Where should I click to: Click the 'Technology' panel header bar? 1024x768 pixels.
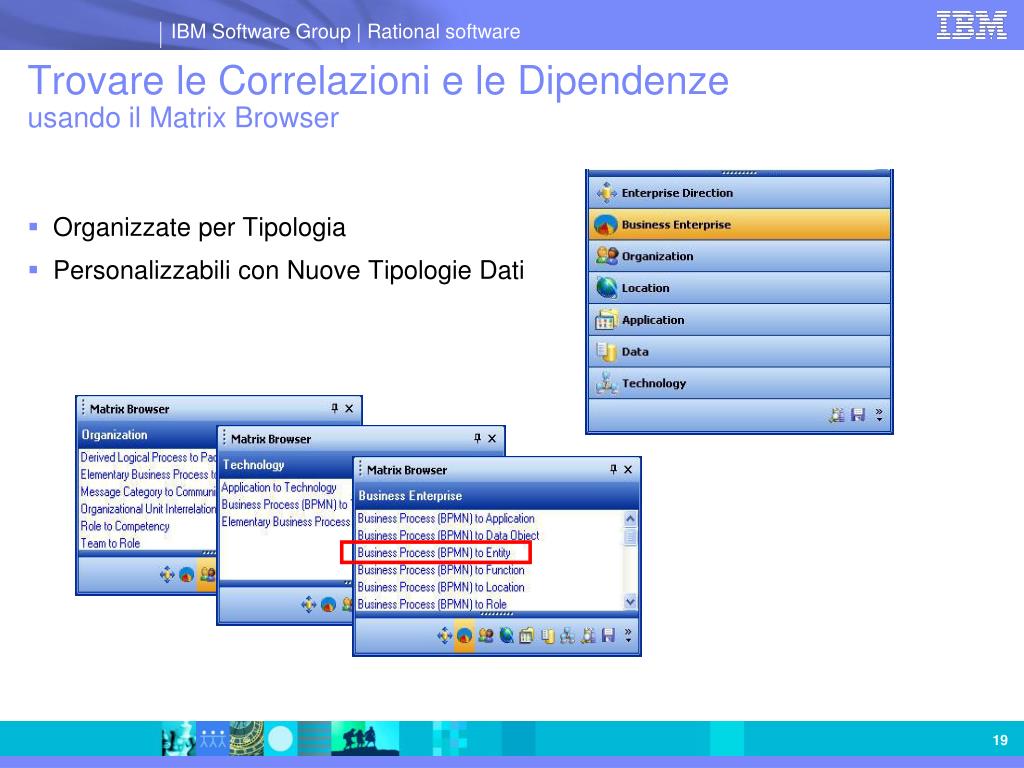(x=285, y=465)
